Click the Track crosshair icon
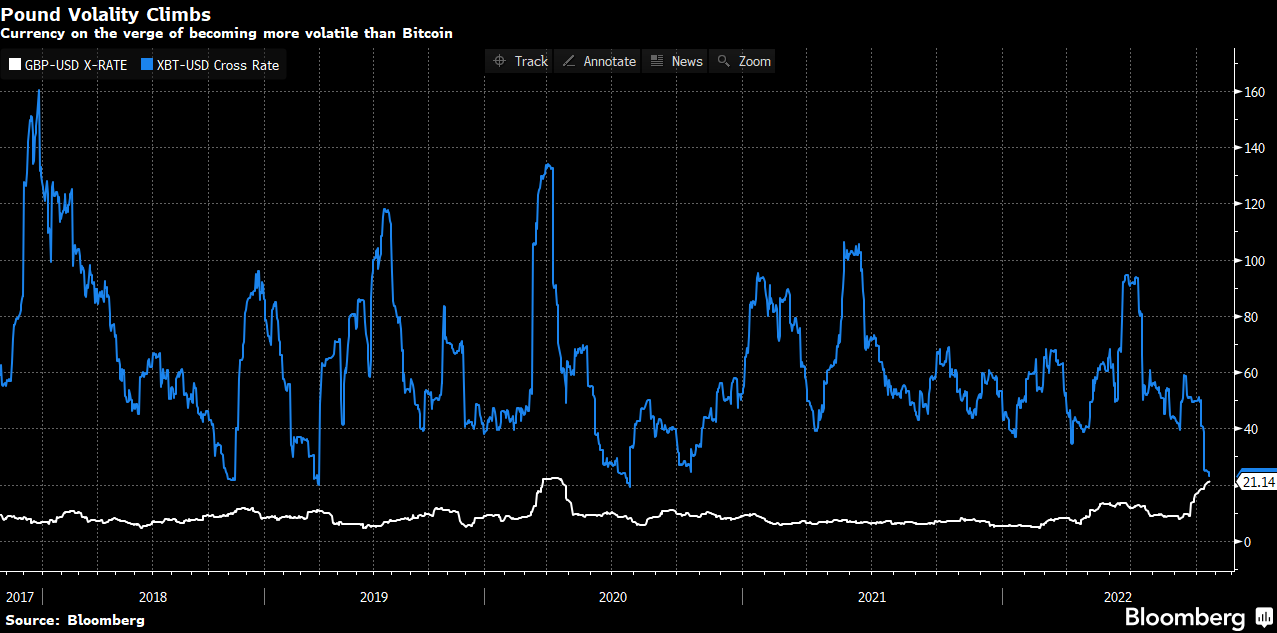Image resolution: width=1277 pixels, height=633 pixels. [x=500, y=62]
